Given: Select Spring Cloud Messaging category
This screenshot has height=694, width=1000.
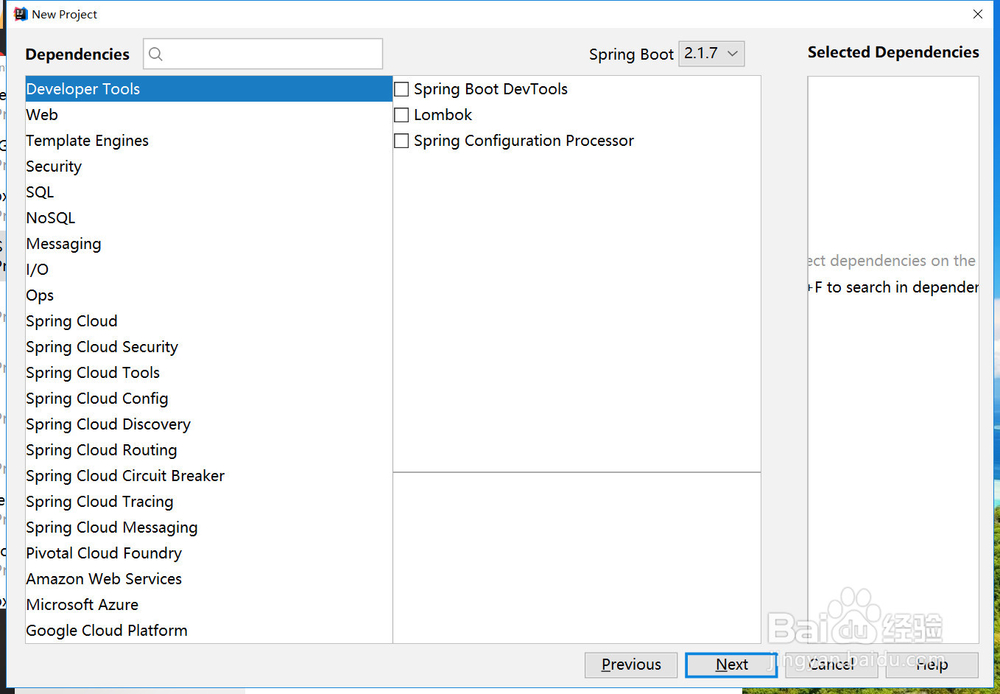Looking at the screenshot, I should pos(209,528).
